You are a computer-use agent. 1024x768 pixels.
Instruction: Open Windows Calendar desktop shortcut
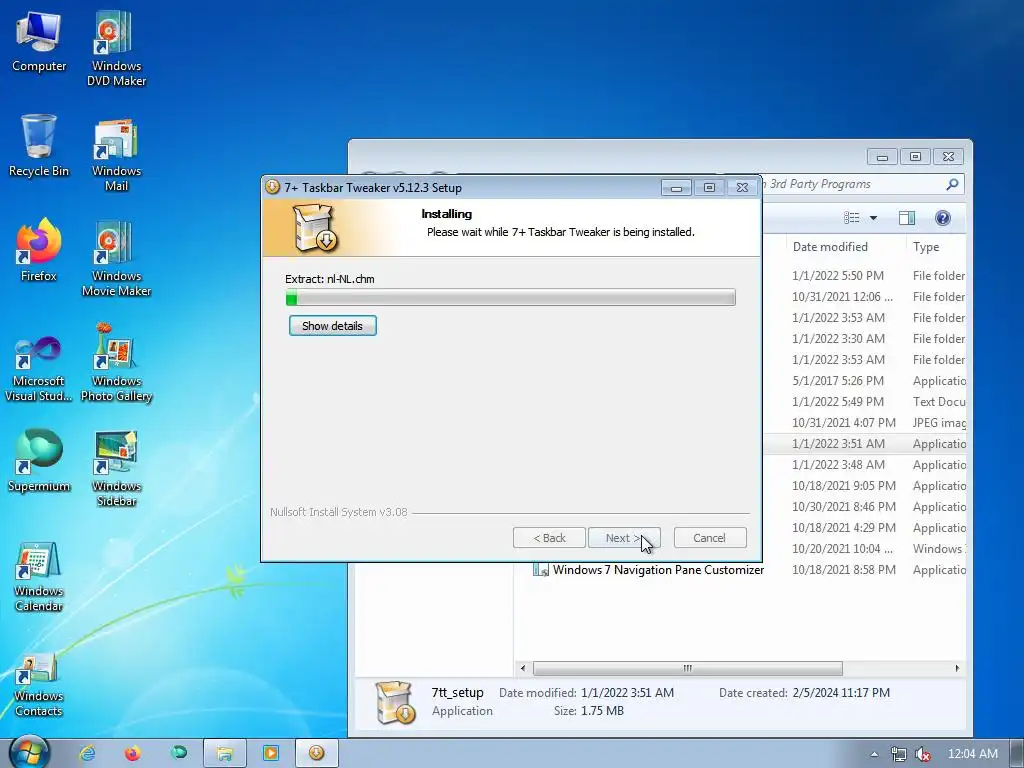click(x=39, y=577)
